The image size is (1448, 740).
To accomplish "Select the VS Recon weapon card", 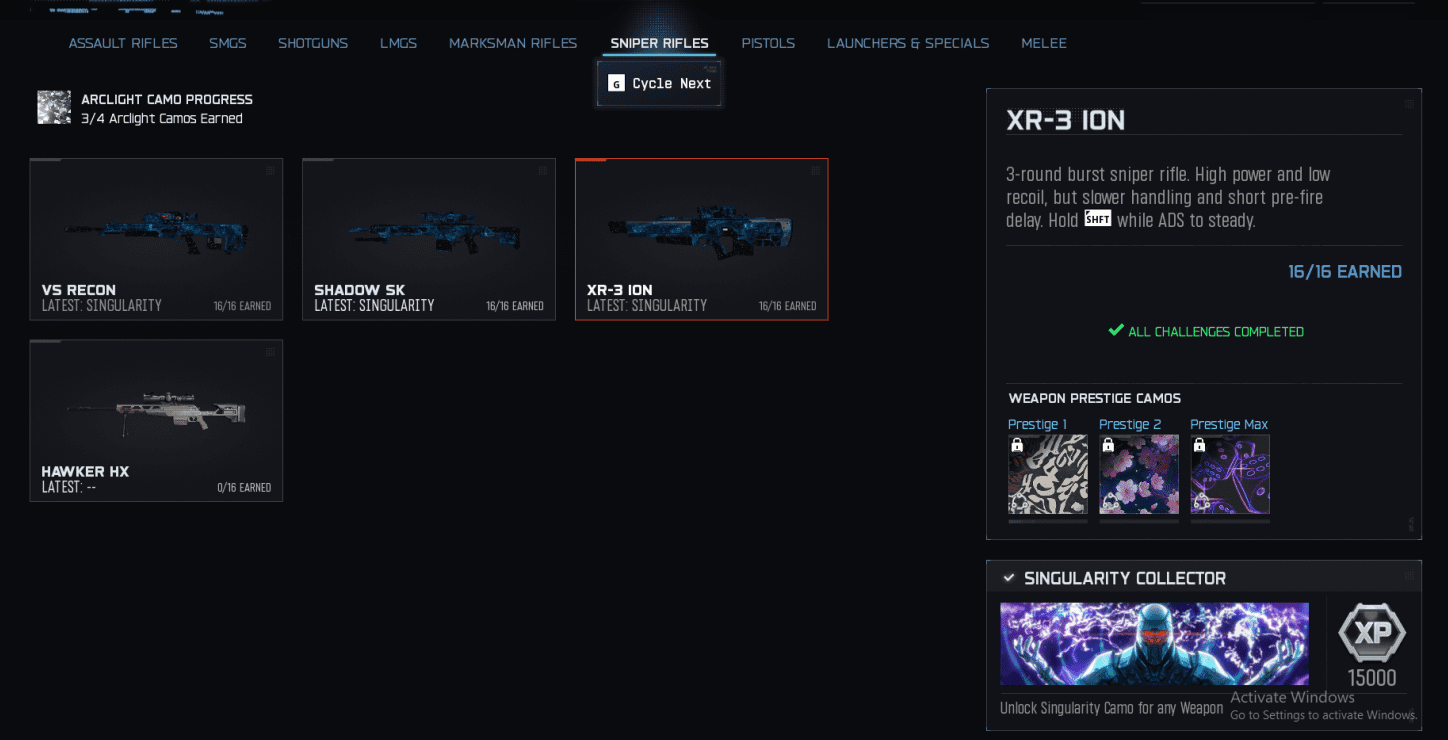I will coord(156,239).
